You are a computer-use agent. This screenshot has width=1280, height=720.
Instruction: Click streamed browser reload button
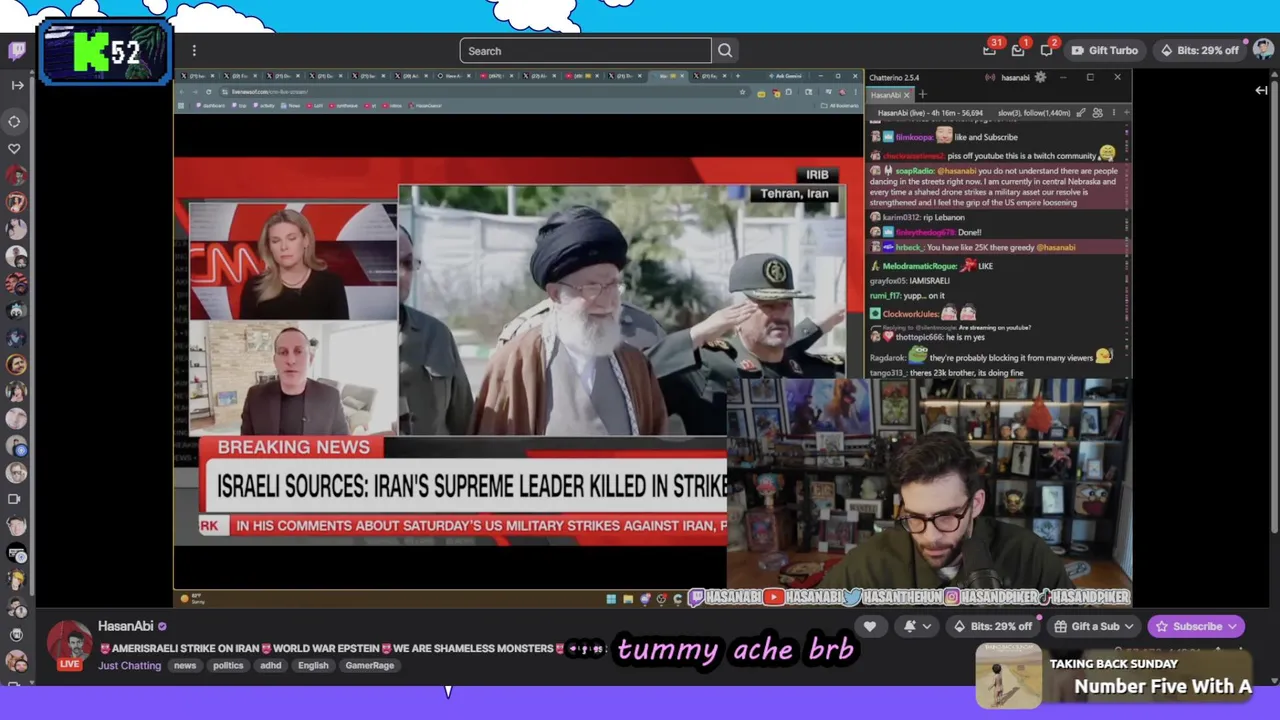pos(209,92)
